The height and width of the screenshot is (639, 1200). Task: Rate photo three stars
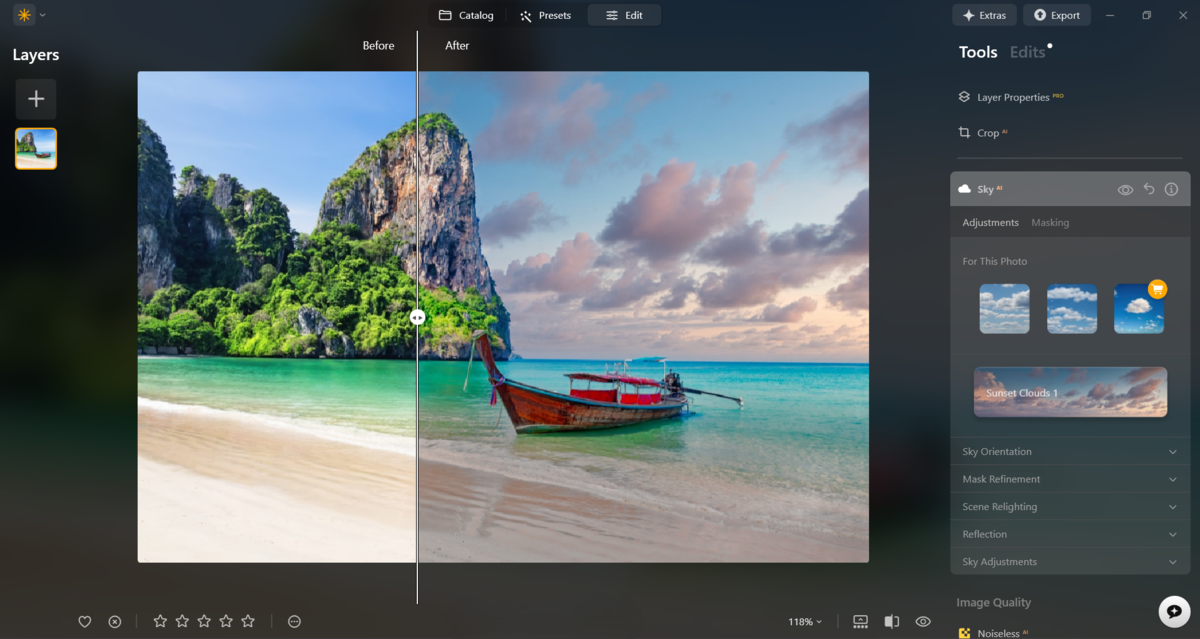pyautogui.click(x=204, y=622)
